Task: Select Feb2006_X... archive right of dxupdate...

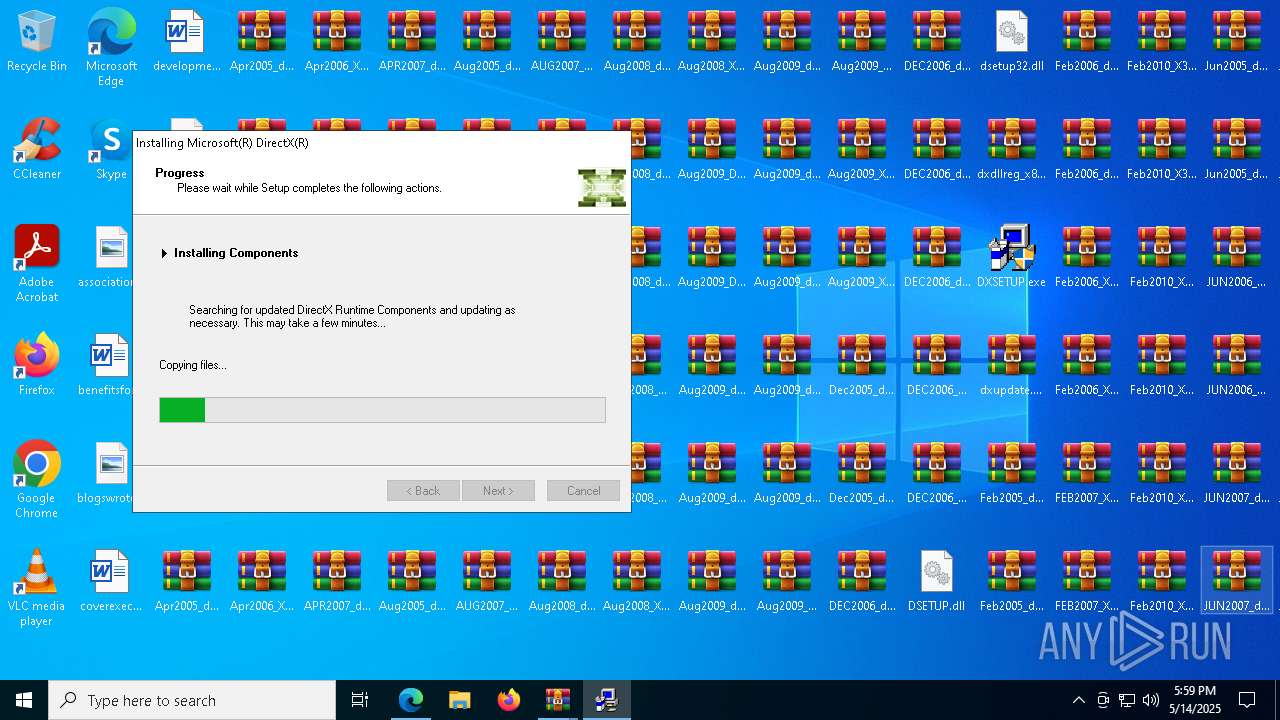Action: coord(1086,366)
